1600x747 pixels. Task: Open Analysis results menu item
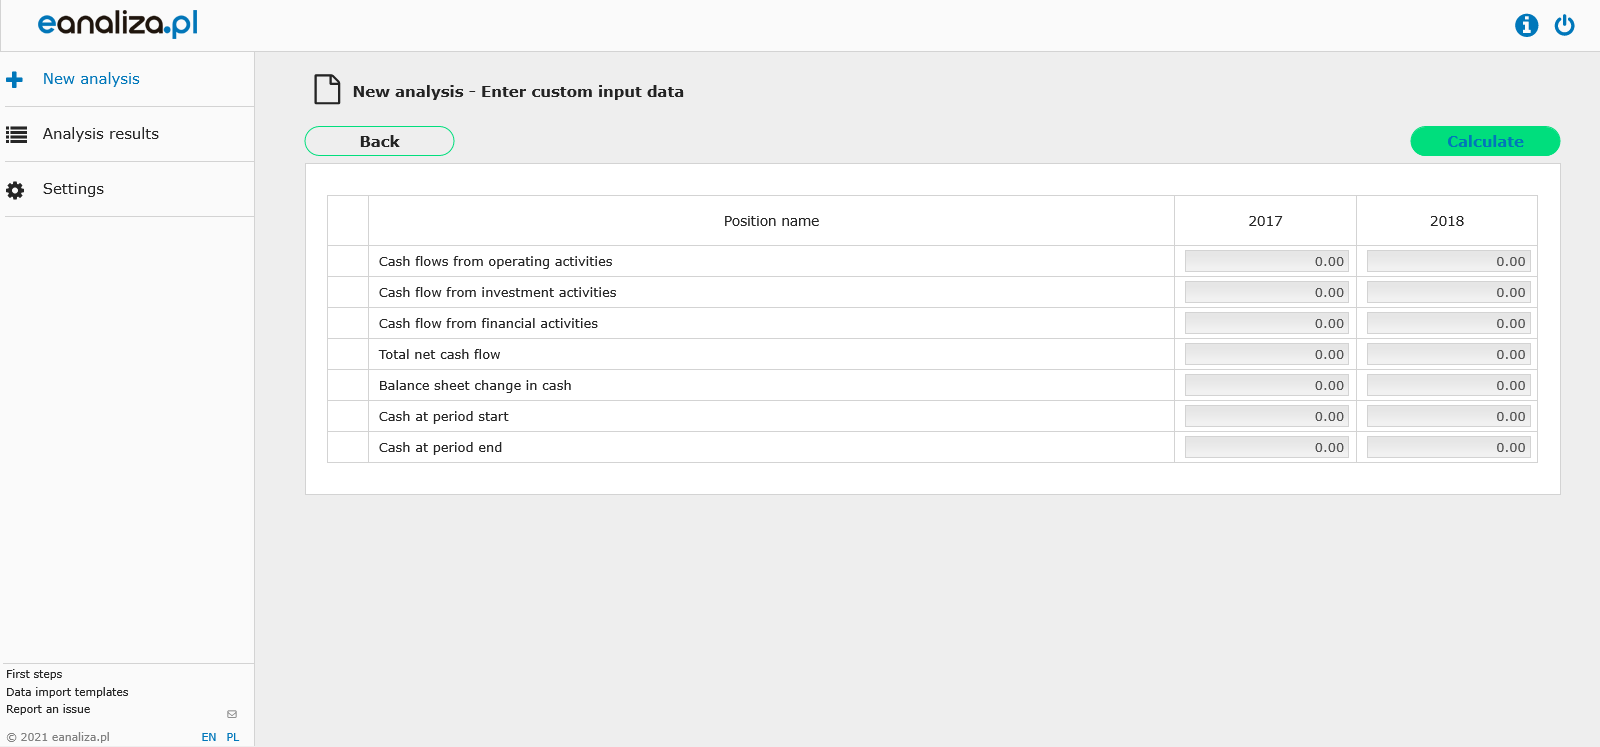pos(101,134)
